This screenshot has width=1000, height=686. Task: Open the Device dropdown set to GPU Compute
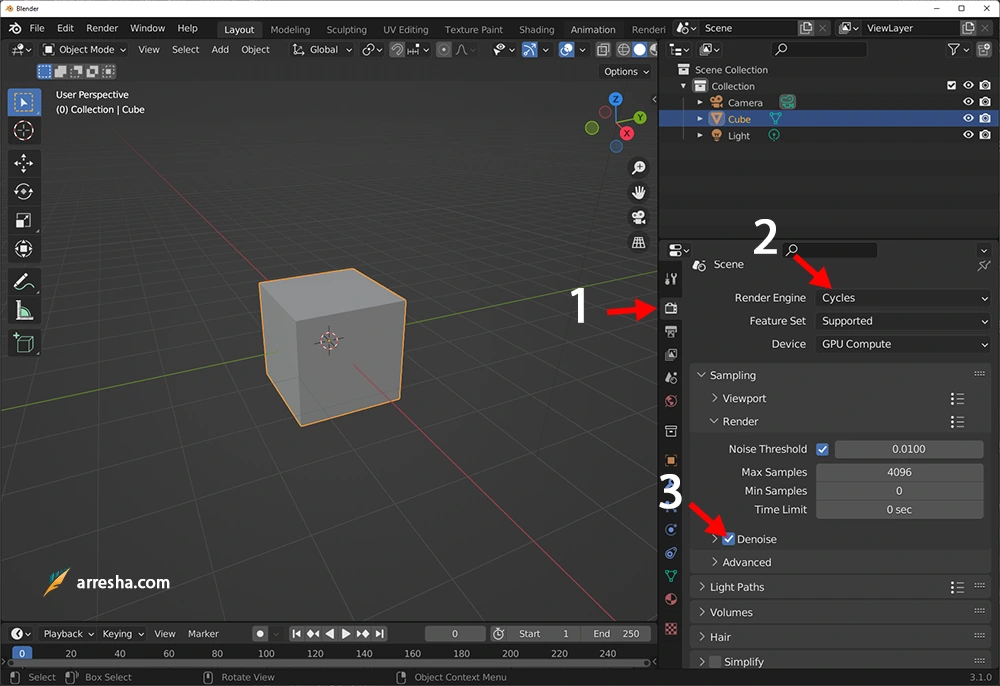[x=903, y=344]
